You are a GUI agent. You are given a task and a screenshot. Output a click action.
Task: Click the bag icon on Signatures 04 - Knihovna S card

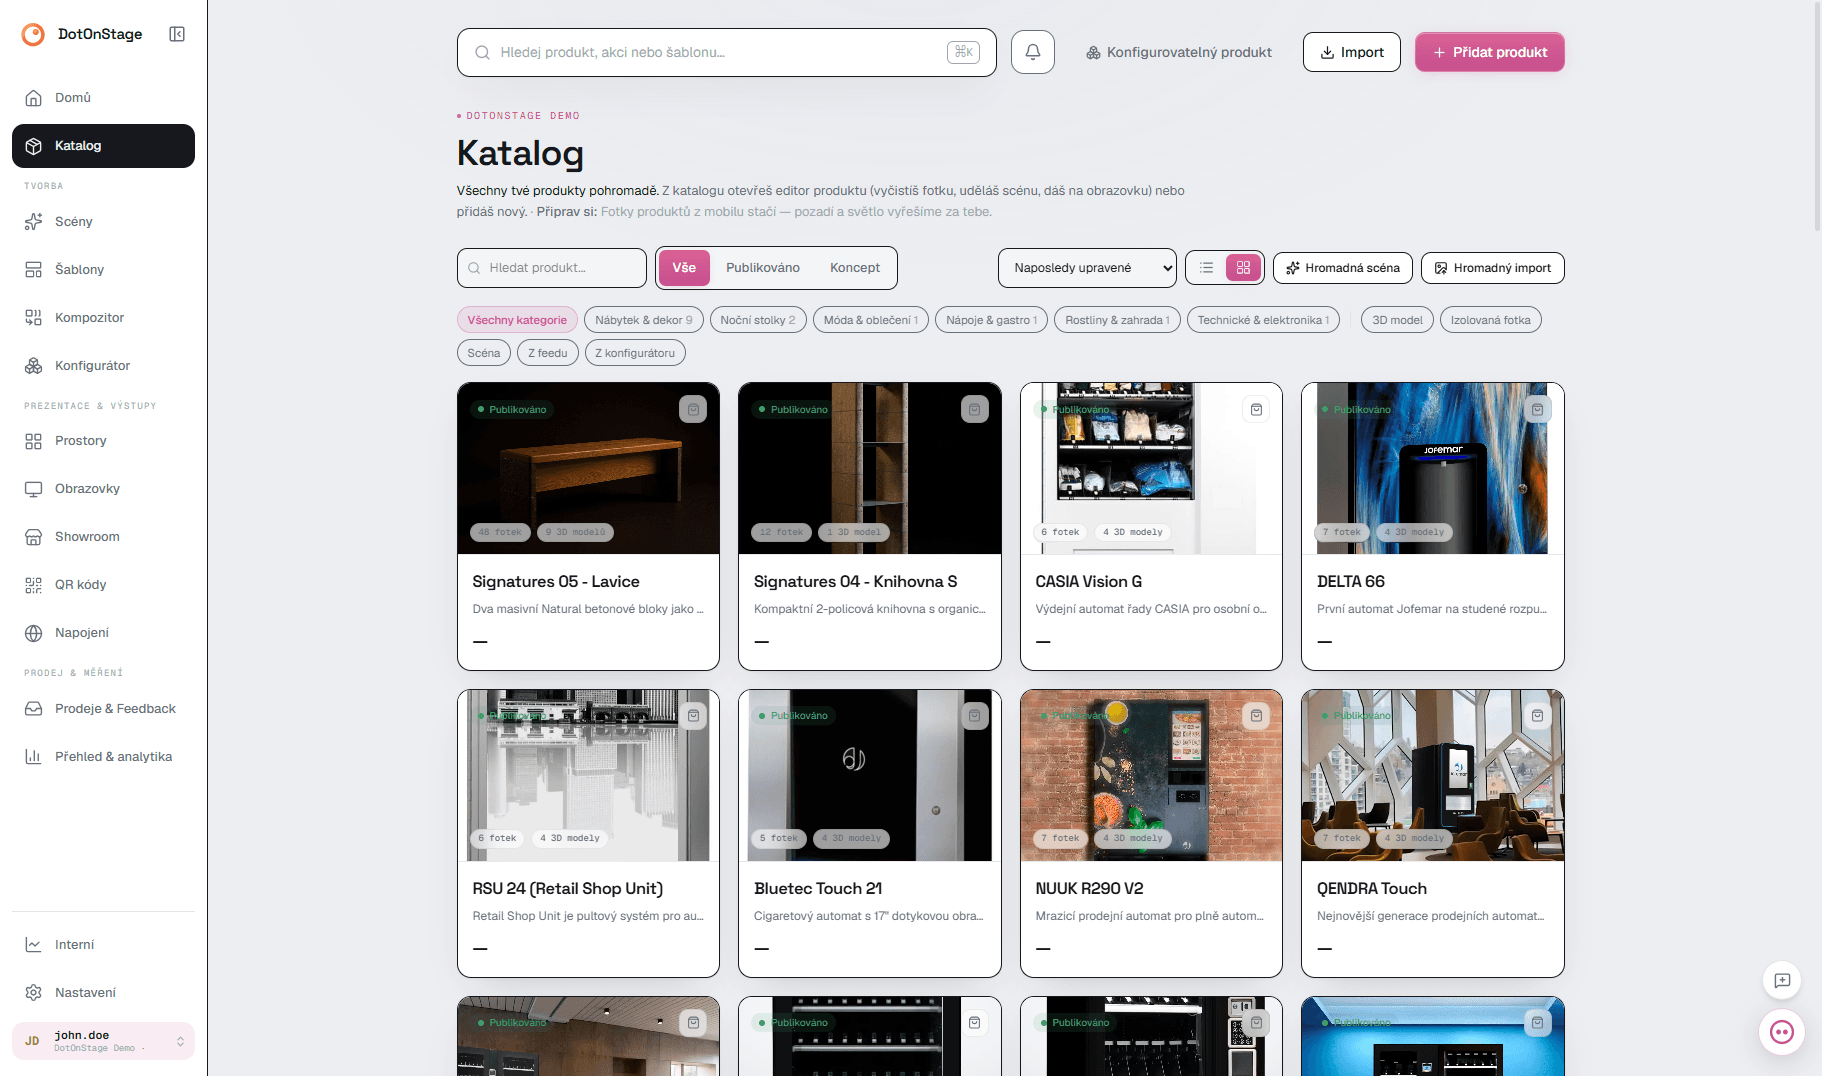(975, 409)
